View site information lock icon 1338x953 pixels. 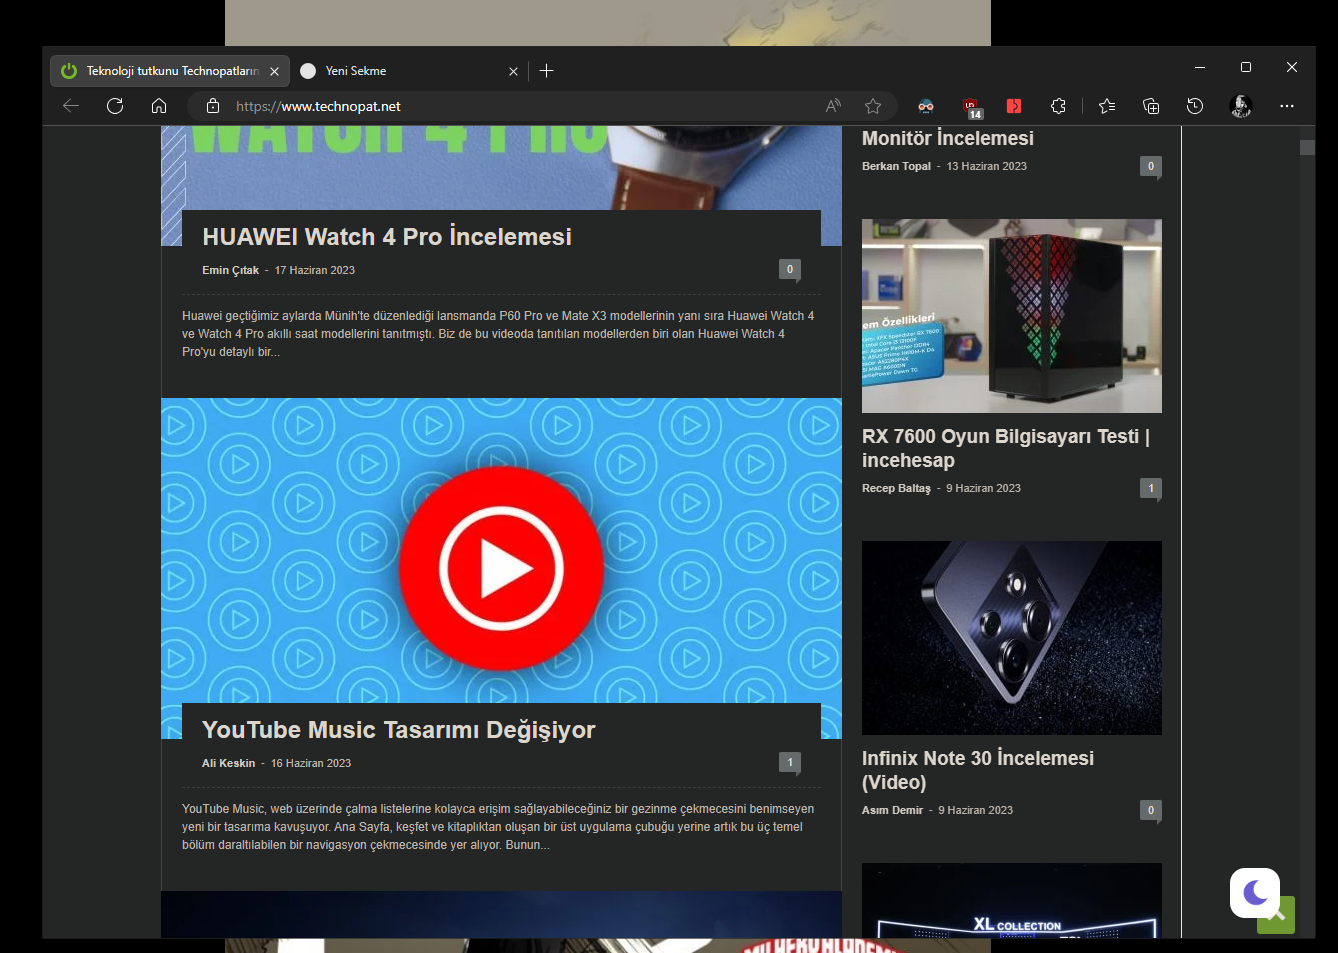click(212, 106)
